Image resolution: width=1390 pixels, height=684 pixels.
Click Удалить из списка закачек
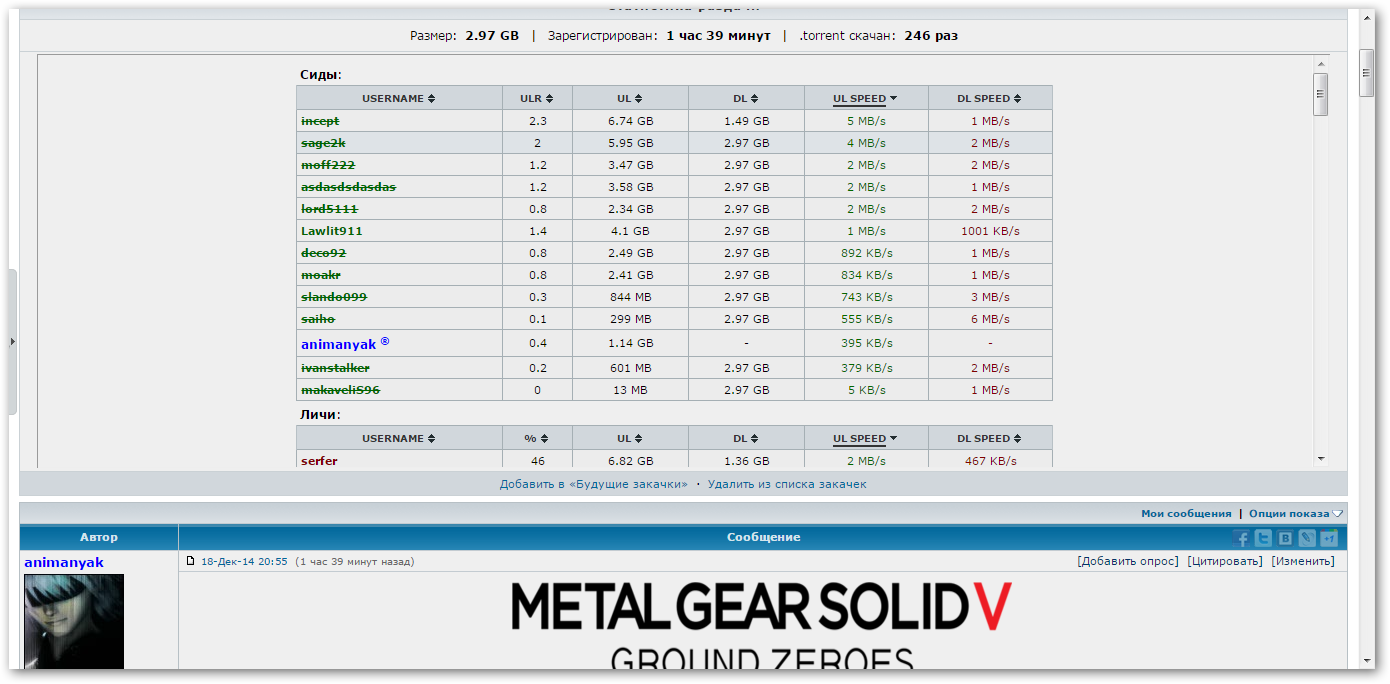(x=787, y=484)
